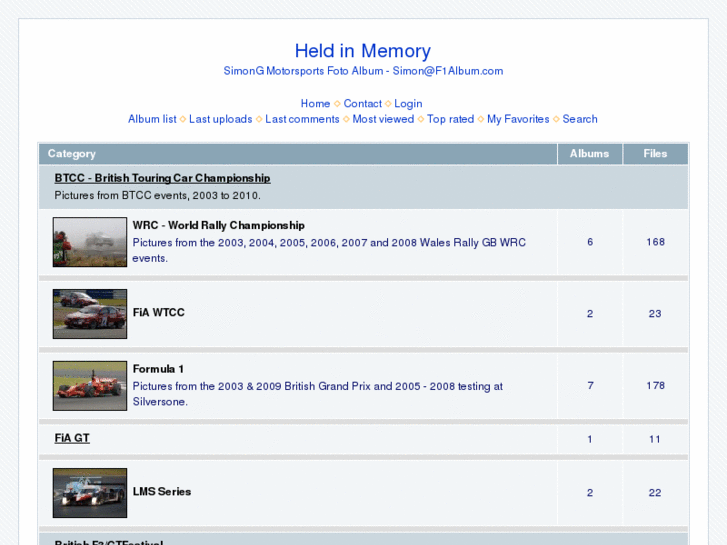Click the WRC albums count 6
This screenshot has height=545, width=727.
pos(590,242)
